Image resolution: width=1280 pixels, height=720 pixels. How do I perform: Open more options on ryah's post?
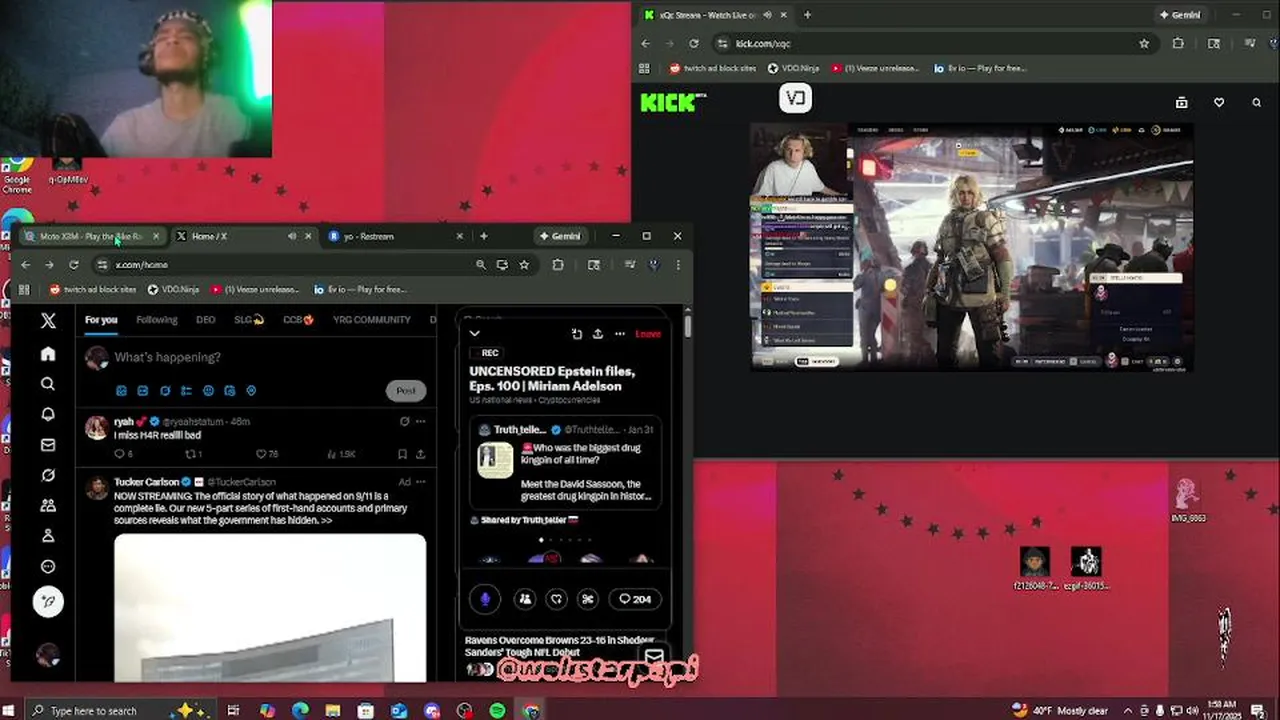pyautogui.click(x=420, y=422)
